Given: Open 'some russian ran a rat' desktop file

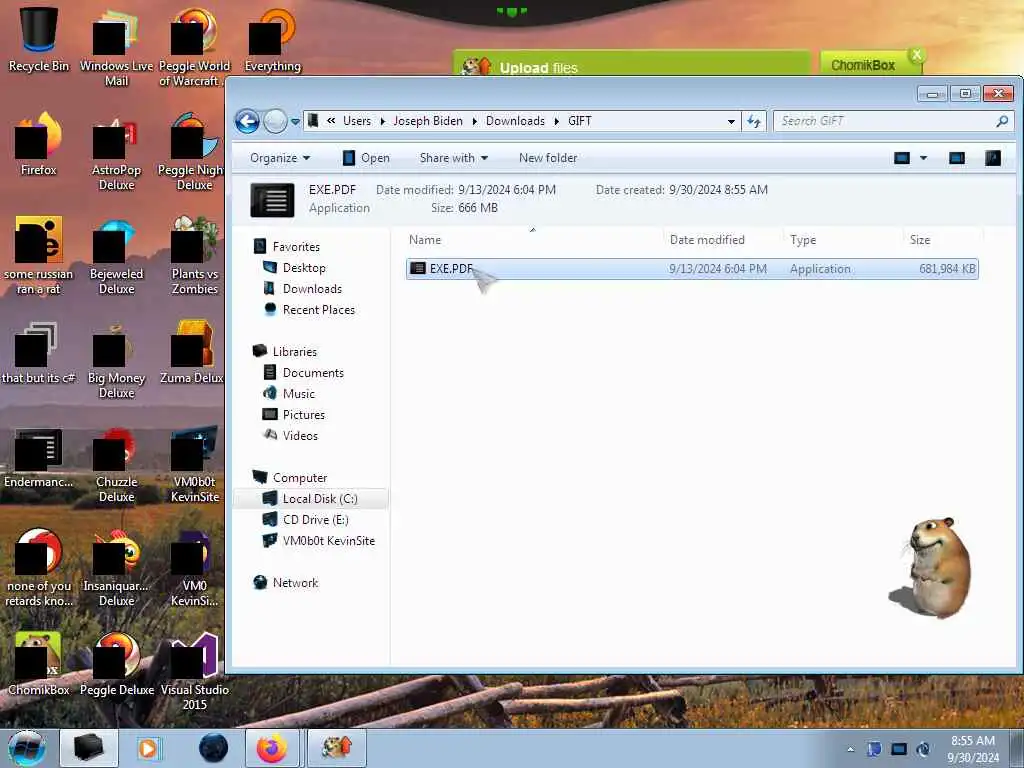Looking at the screenshot, I should click(x=39, y=256).
